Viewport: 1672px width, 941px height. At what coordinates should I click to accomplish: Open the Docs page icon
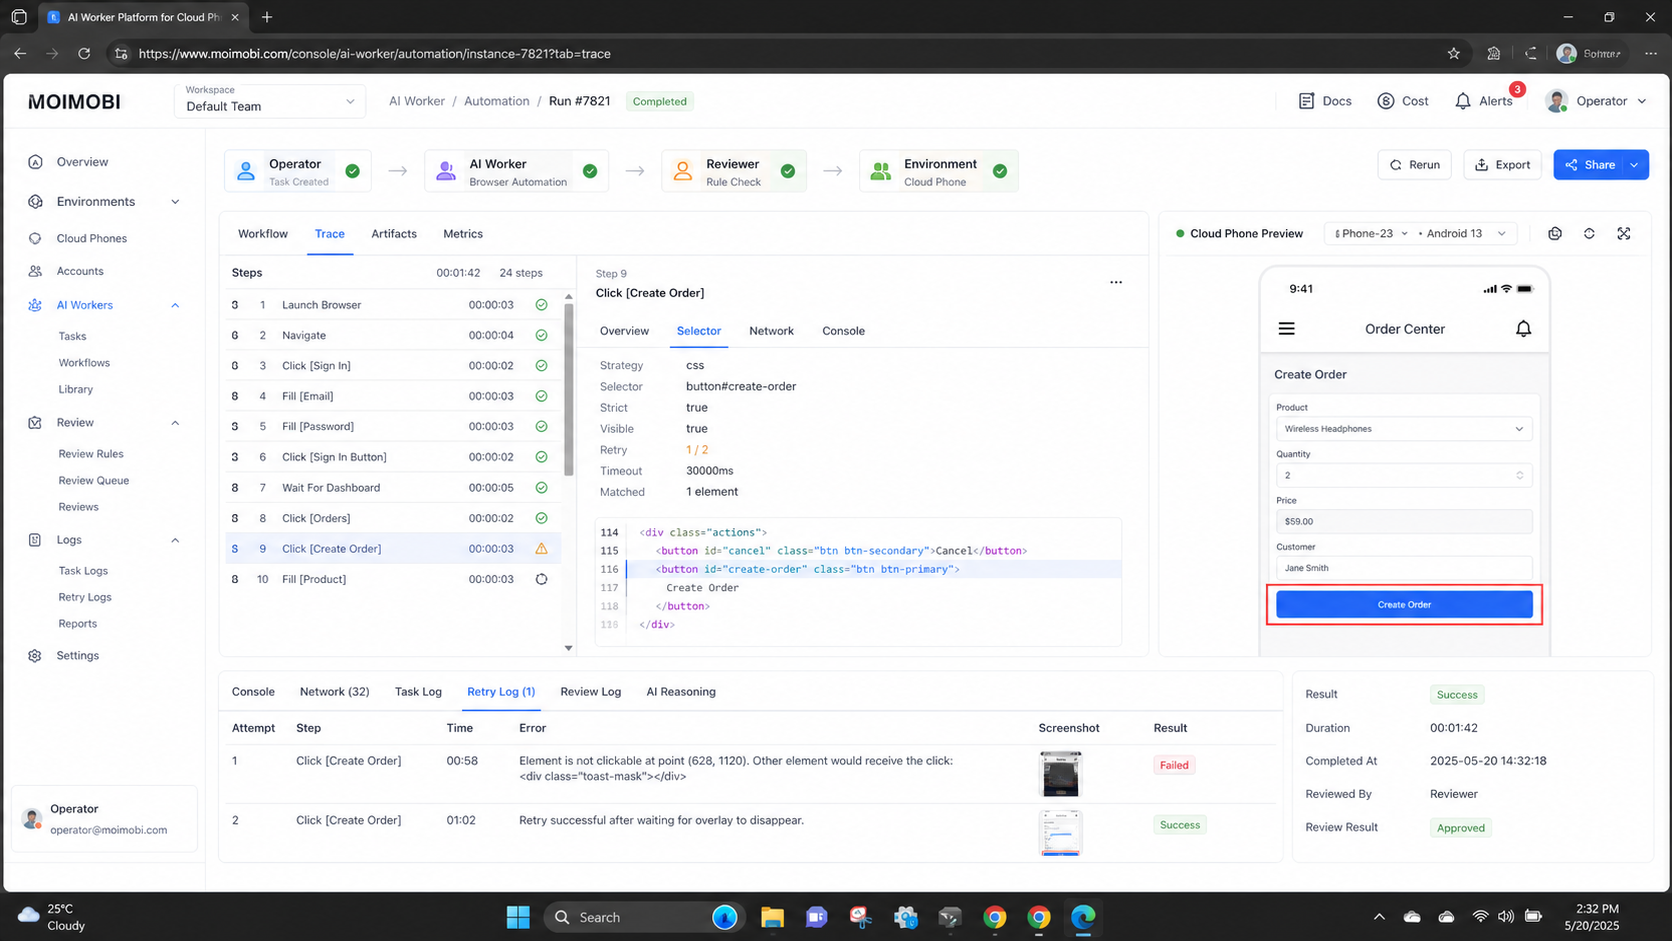(1306, 101)
